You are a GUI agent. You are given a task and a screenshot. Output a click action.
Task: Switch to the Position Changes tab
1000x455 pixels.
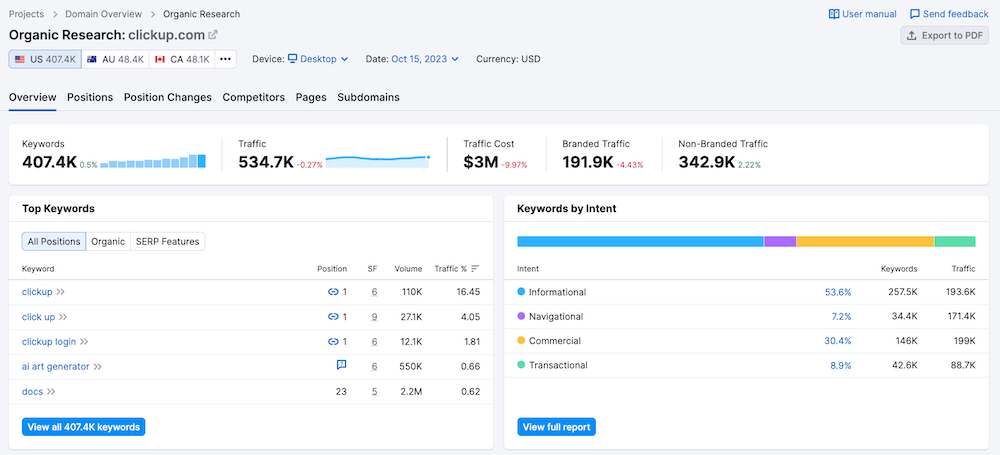coord(168,97)
